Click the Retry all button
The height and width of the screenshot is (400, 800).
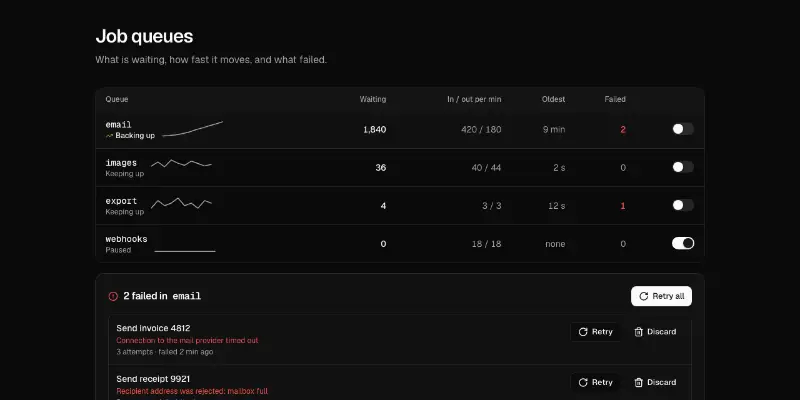661,296
